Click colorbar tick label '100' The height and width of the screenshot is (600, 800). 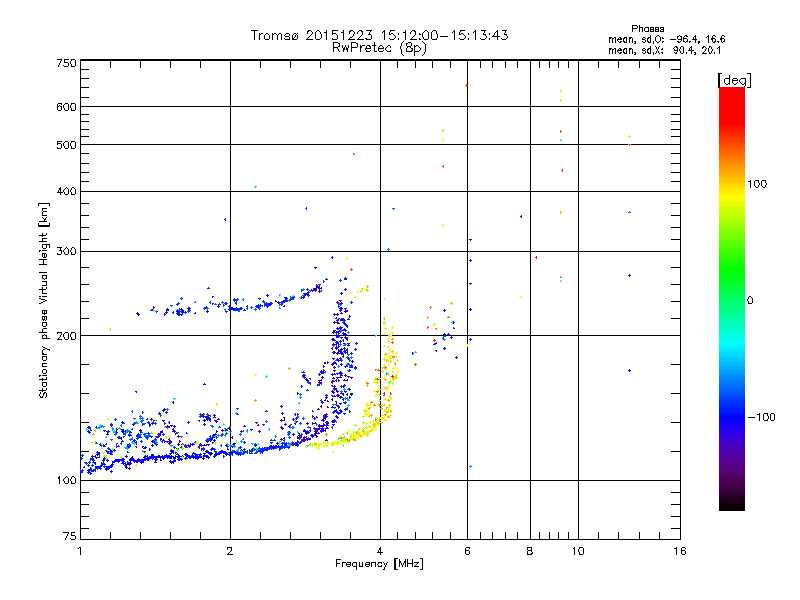[x=757, y=184]
